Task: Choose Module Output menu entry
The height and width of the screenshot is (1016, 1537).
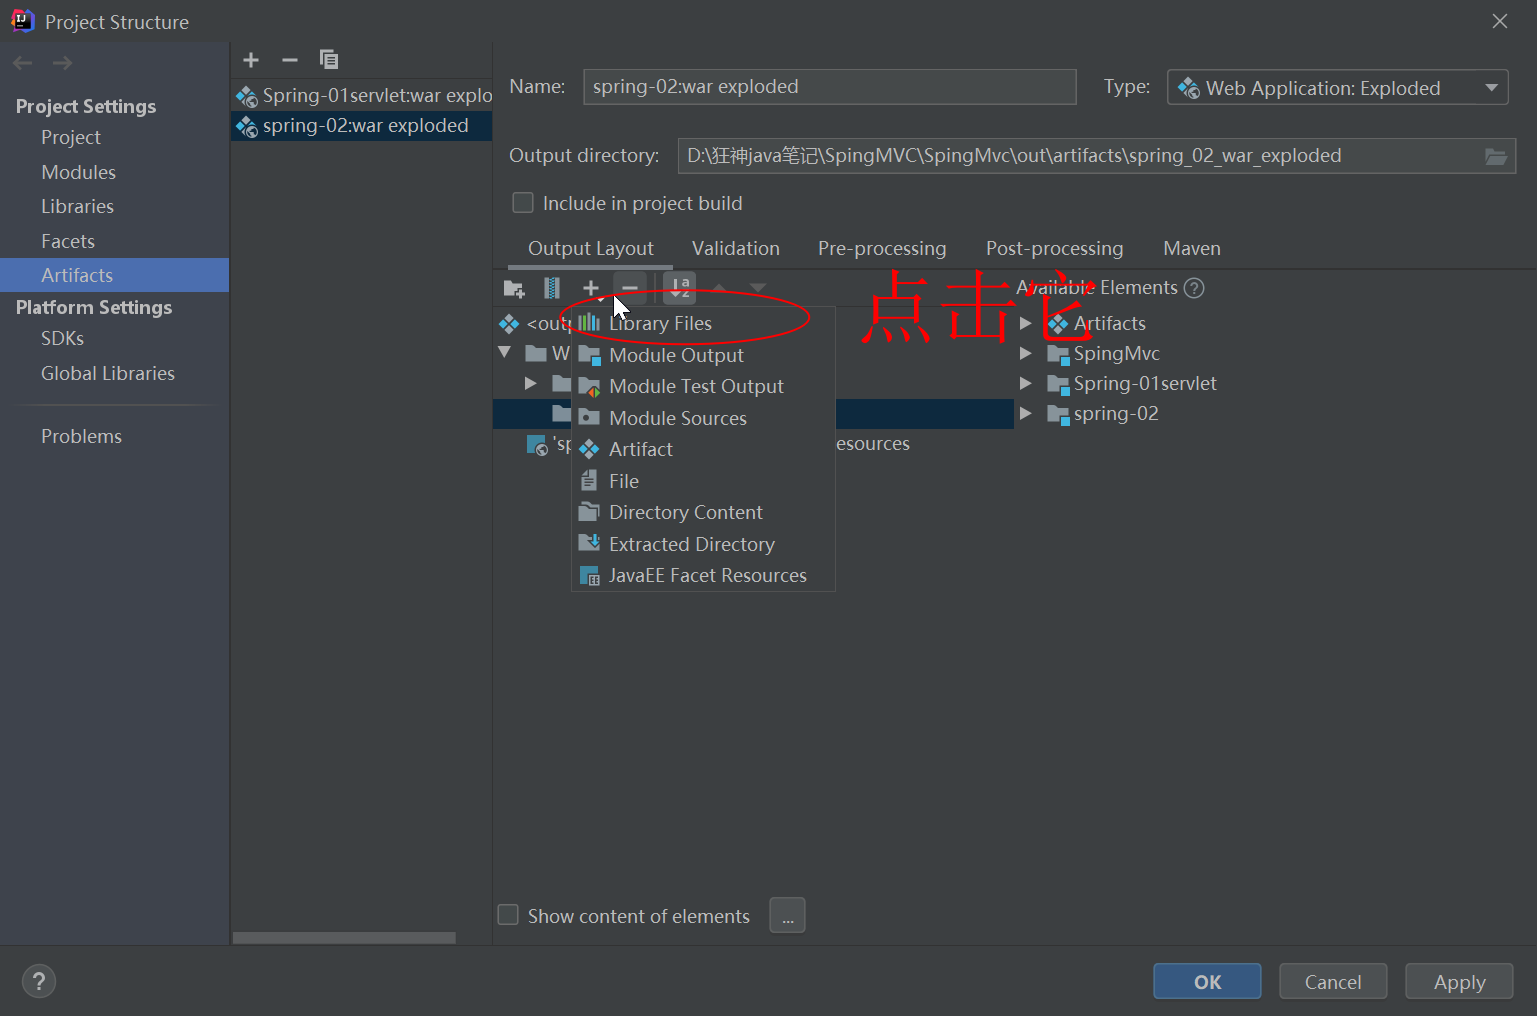Action: [x=703, y=355]
